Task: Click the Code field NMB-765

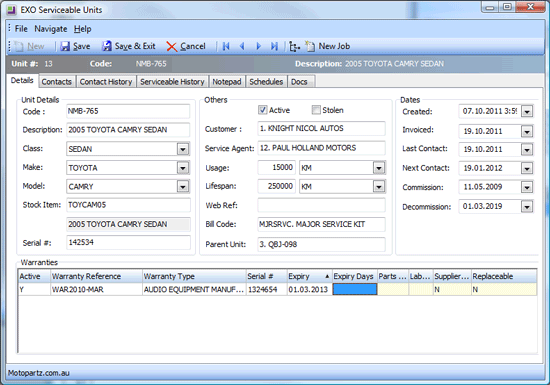Action: (128, 111)
